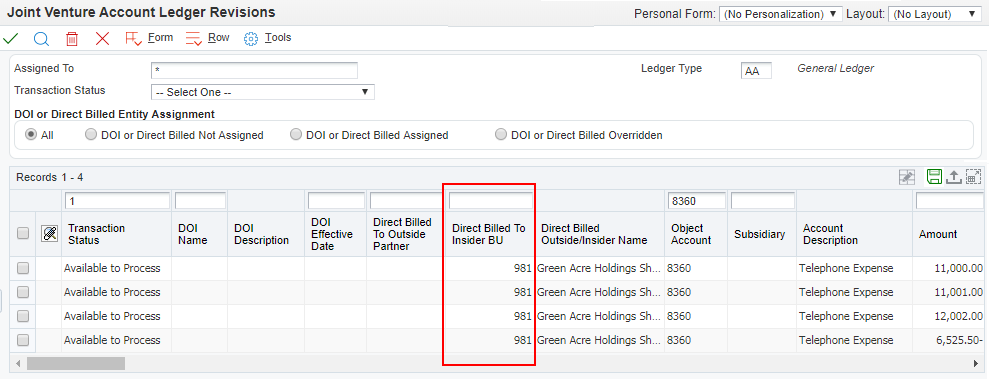Check the select-all header checkbox
989x379 pixels.
click(23, 234)
